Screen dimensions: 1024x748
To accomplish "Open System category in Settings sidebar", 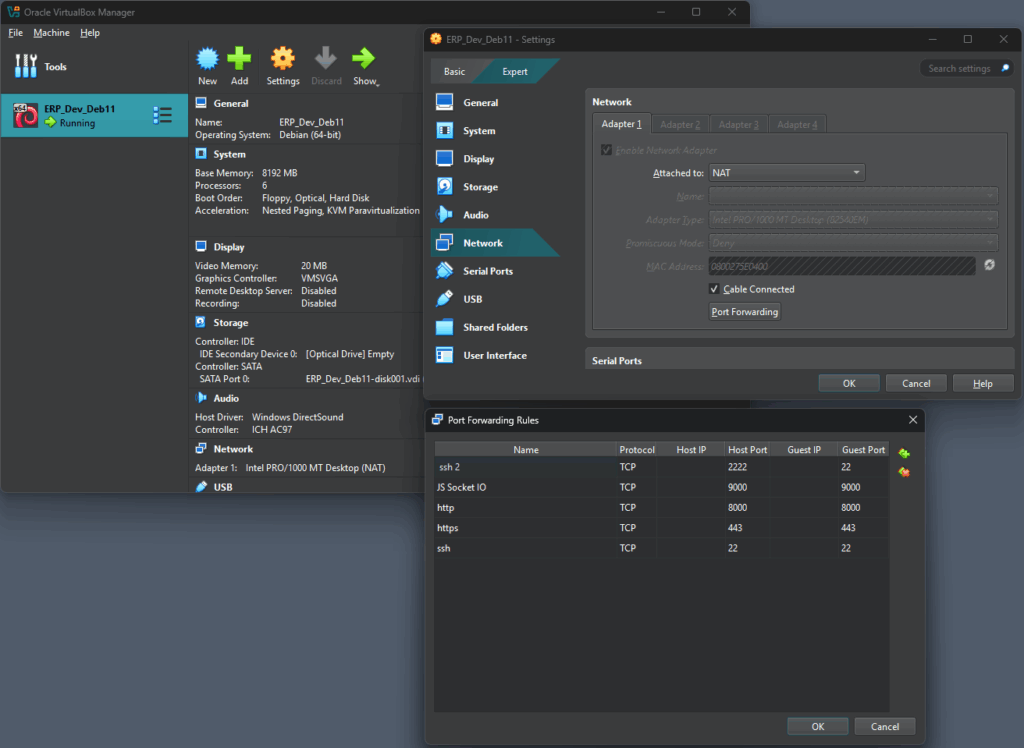I will click(x=479, y=131).
